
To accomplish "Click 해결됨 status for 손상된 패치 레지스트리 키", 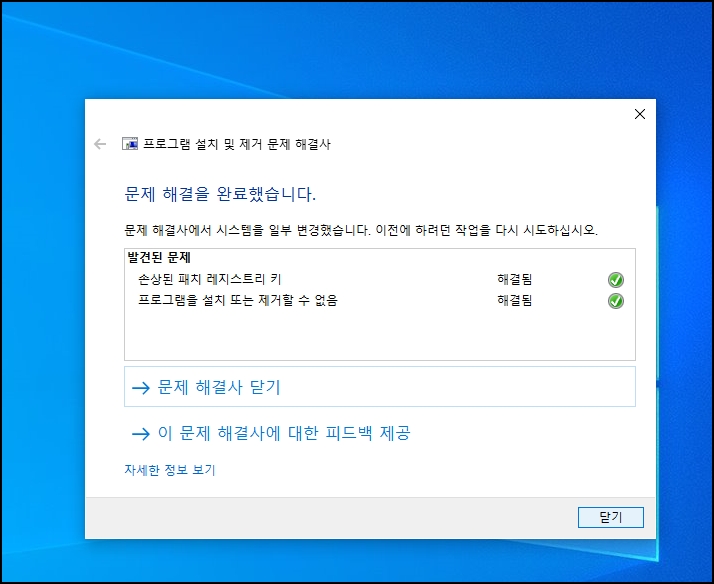I will [515, 279].
